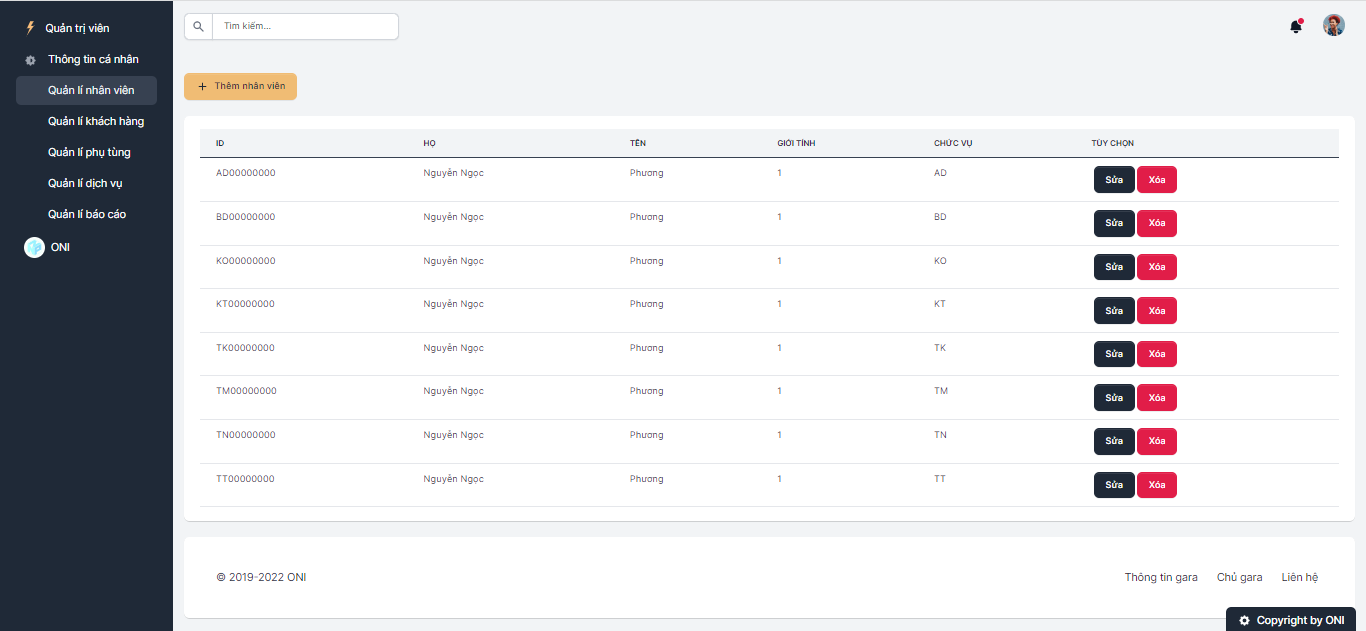Select ID cell TN00000000
The height and width of the screenshot is (631, 1366).
246,435
